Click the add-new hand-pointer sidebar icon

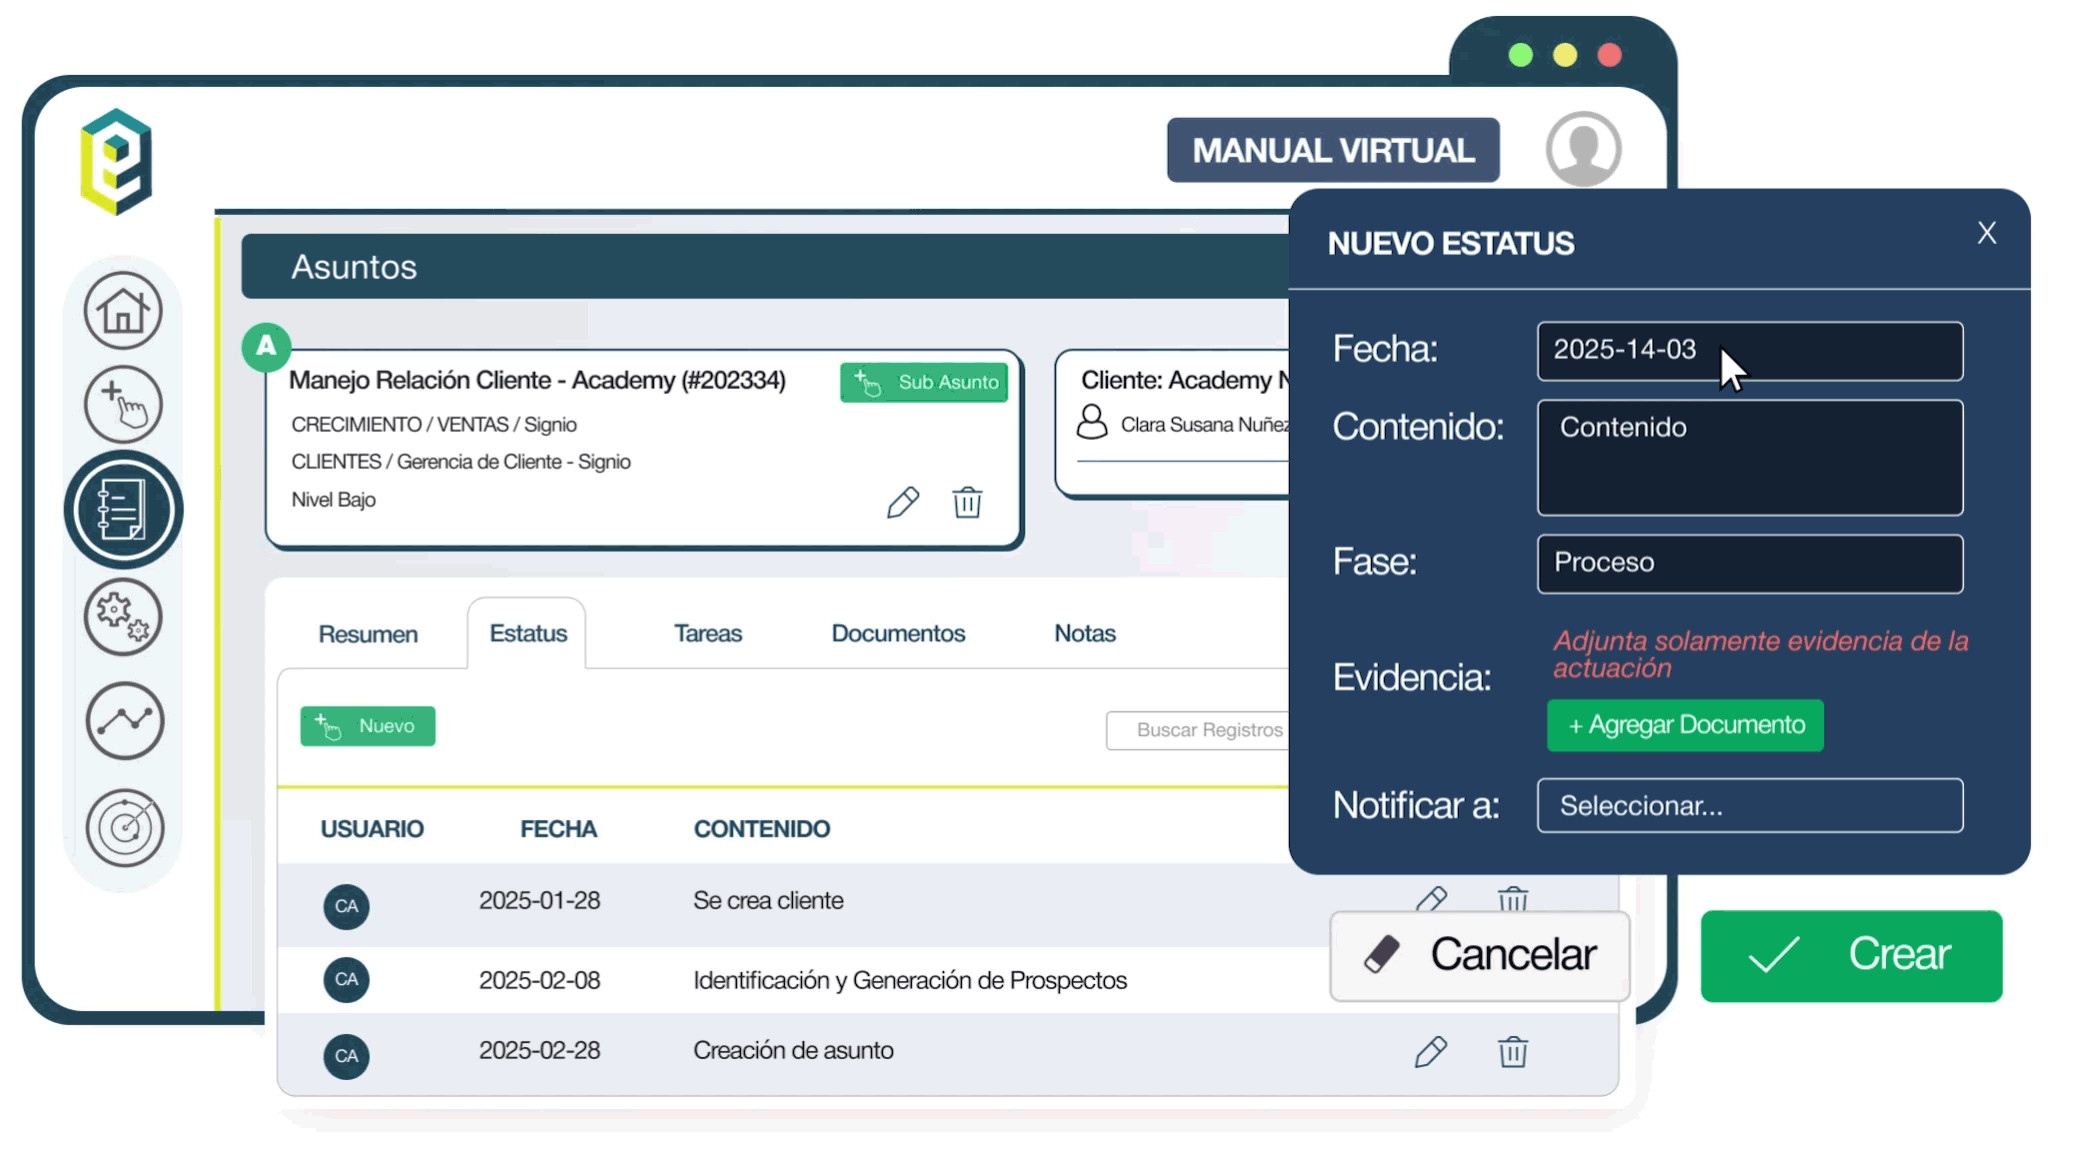(122, 405)
